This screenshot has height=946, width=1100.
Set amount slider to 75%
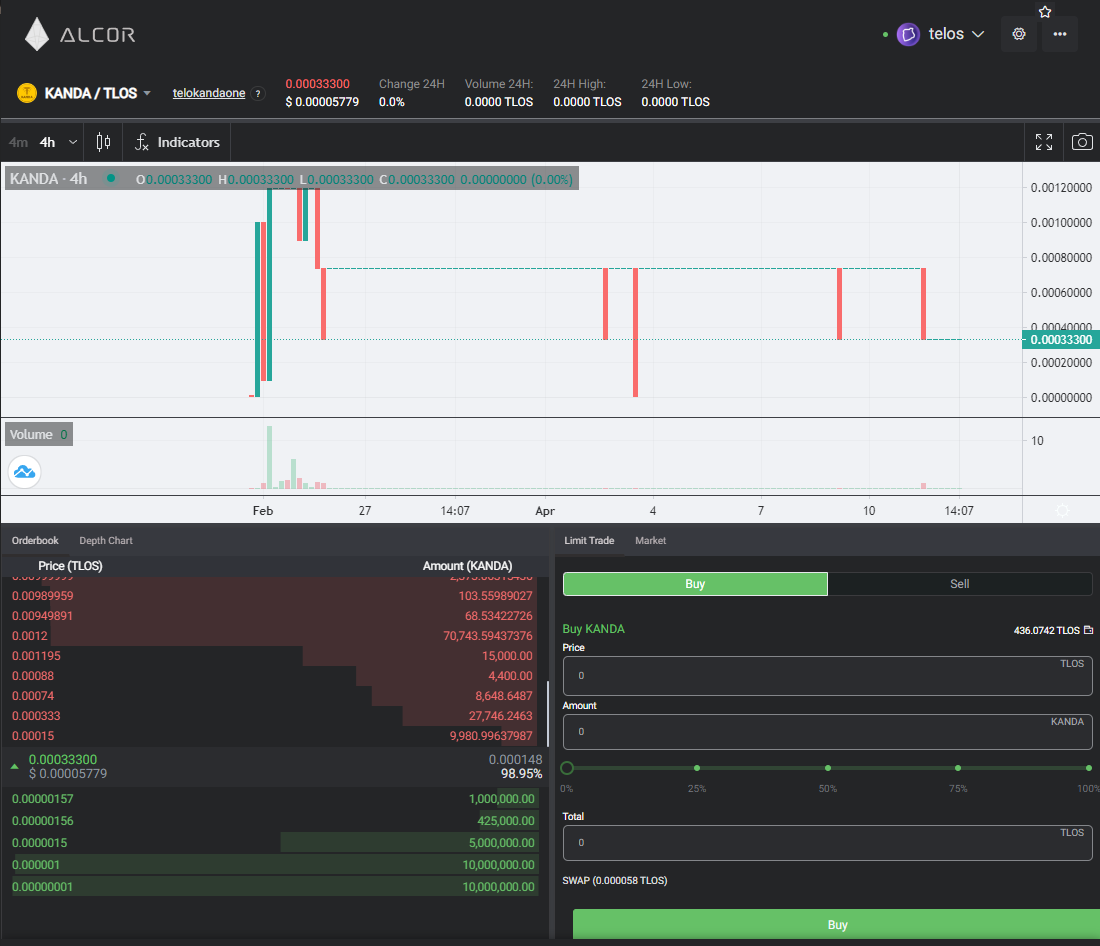click(958, 768)
